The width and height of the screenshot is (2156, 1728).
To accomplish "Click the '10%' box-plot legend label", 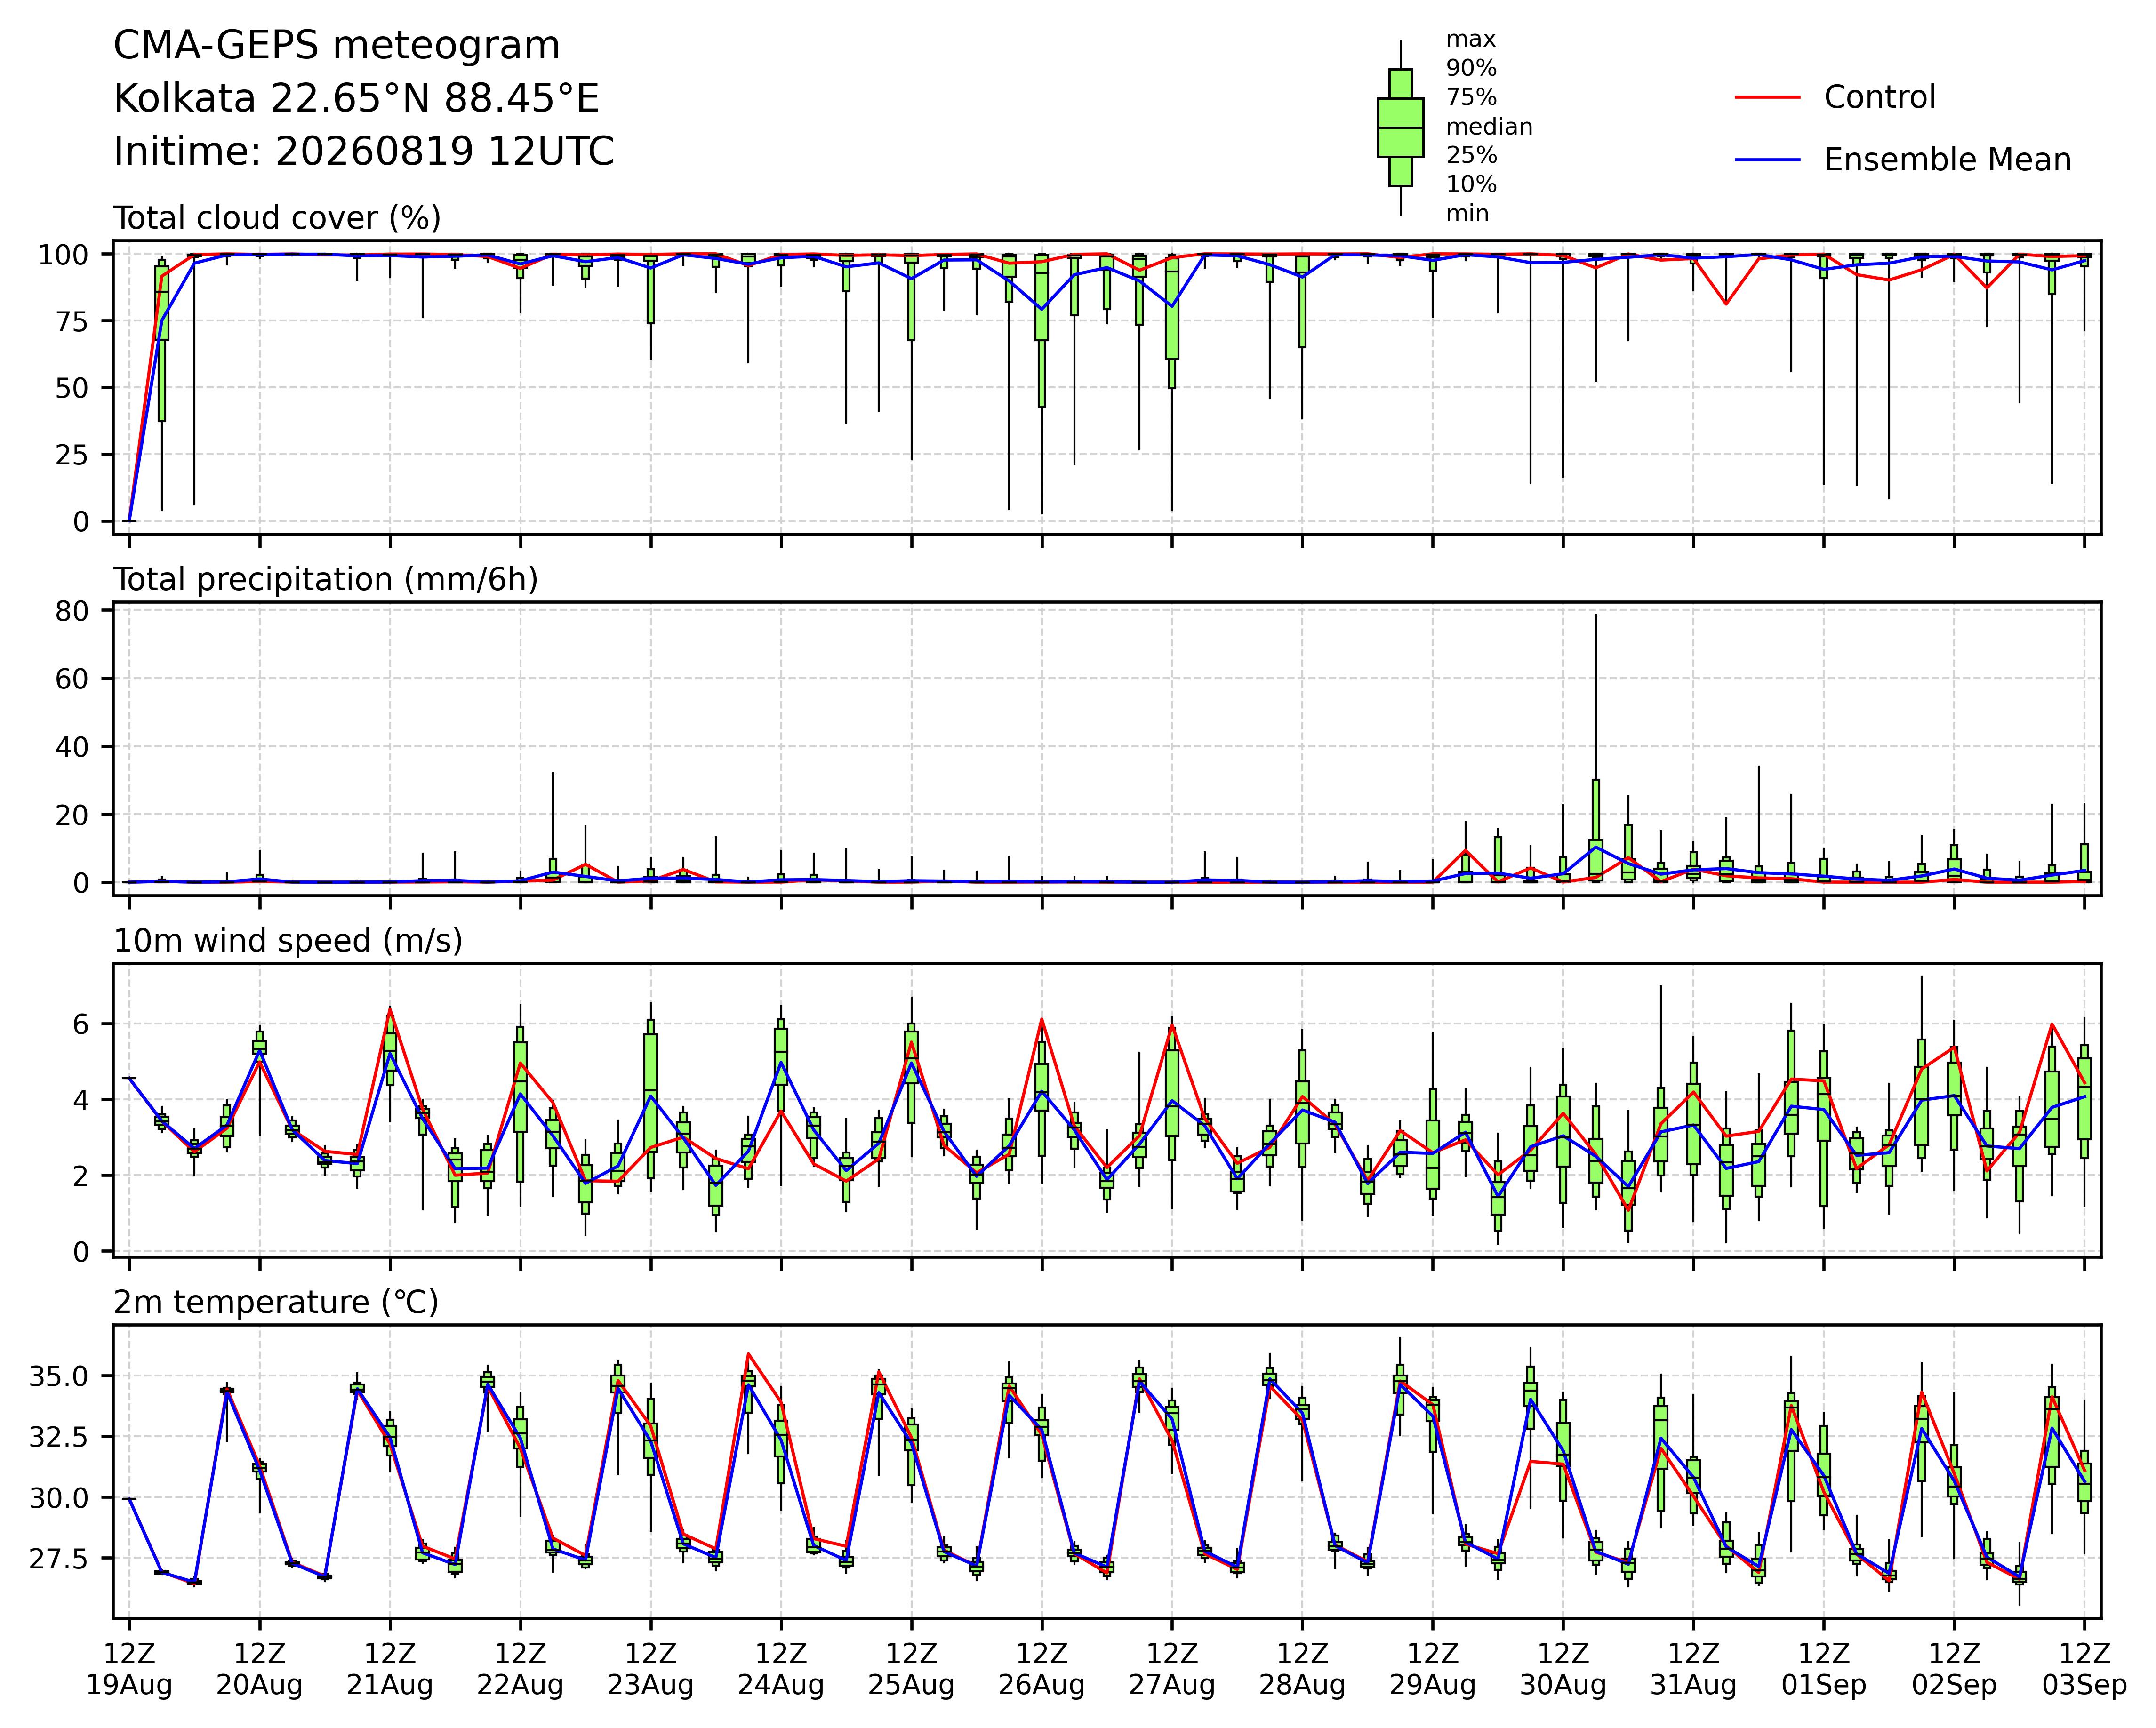I will click(x=1471, y=185).
